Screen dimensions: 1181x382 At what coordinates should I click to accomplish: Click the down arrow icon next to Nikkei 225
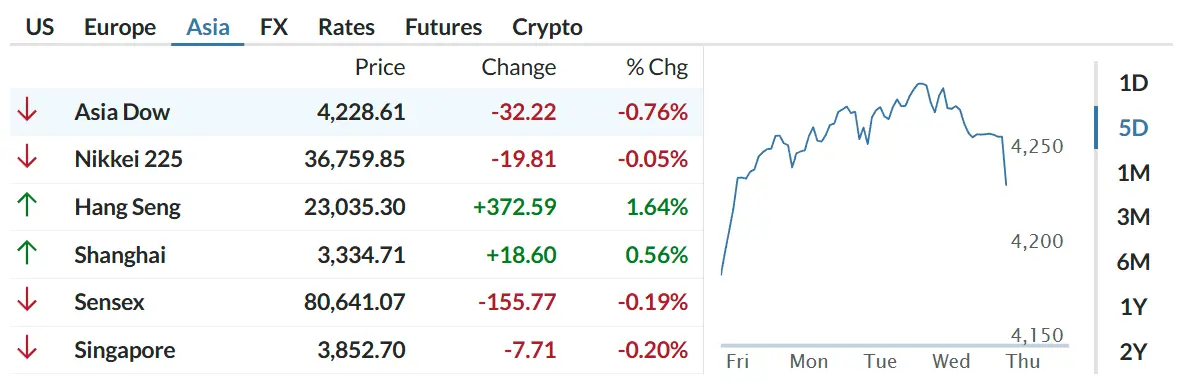pos(27,159)
